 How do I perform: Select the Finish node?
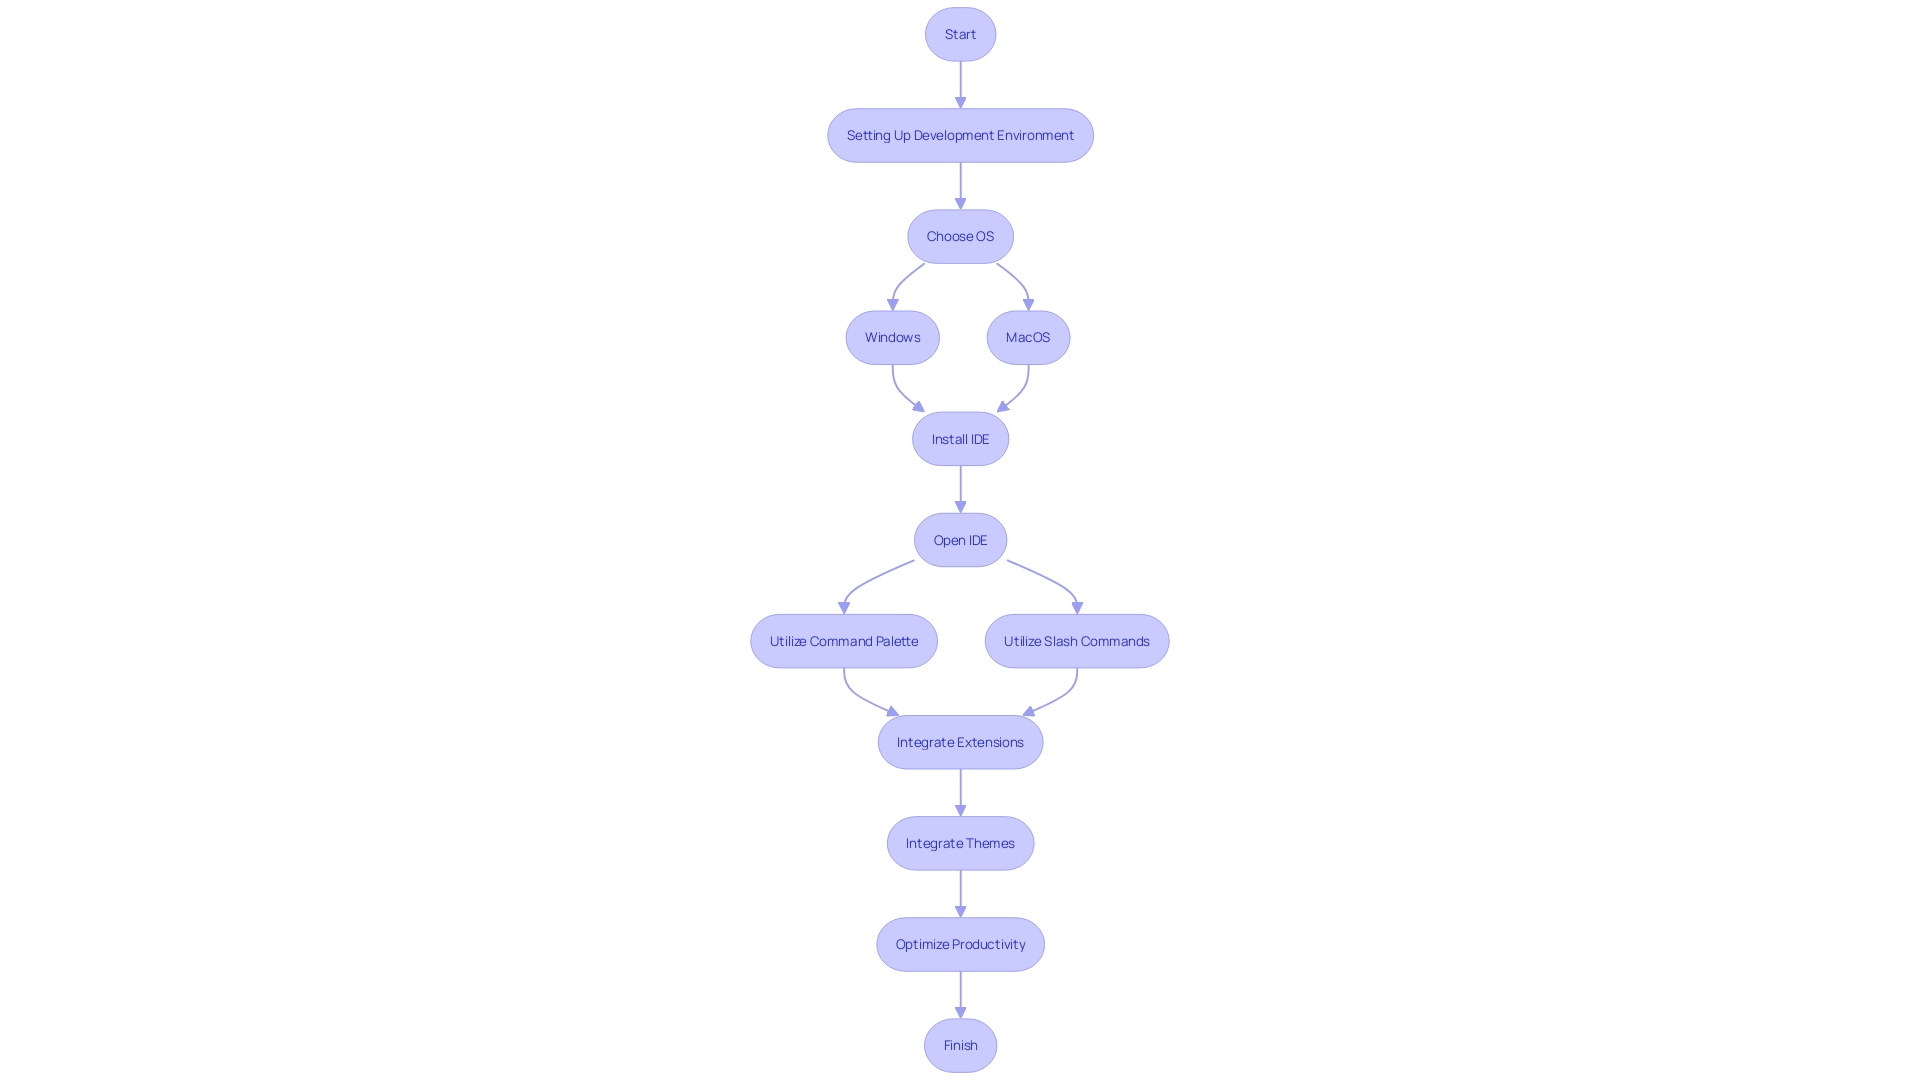coord(960,1044)
